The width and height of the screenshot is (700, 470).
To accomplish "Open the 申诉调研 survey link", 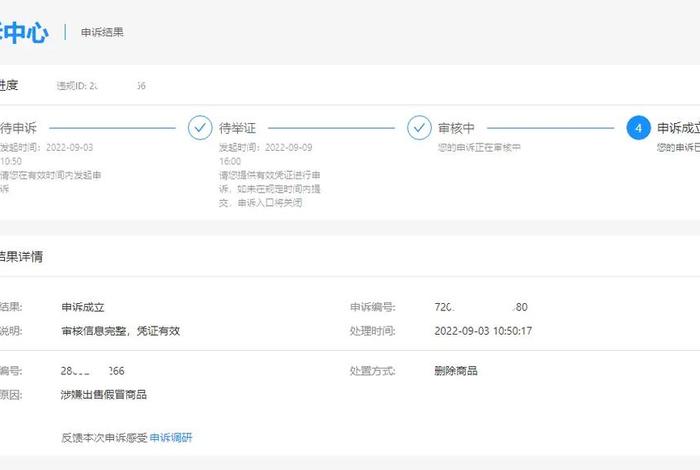I will click(171, 437).
